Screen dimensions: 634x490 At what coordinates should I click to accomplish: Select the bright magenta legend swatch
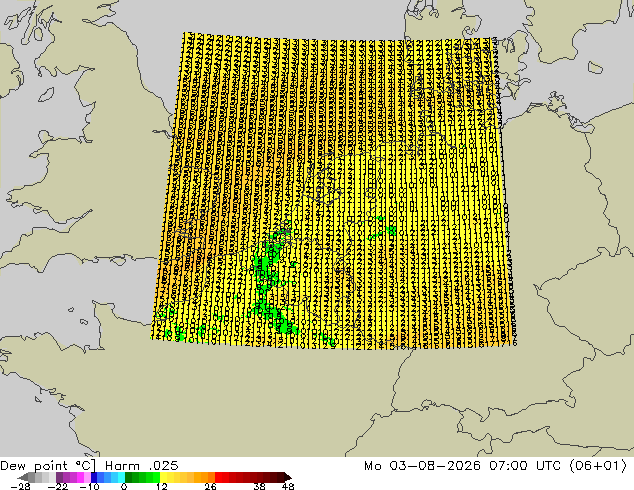tap(80, 477)
